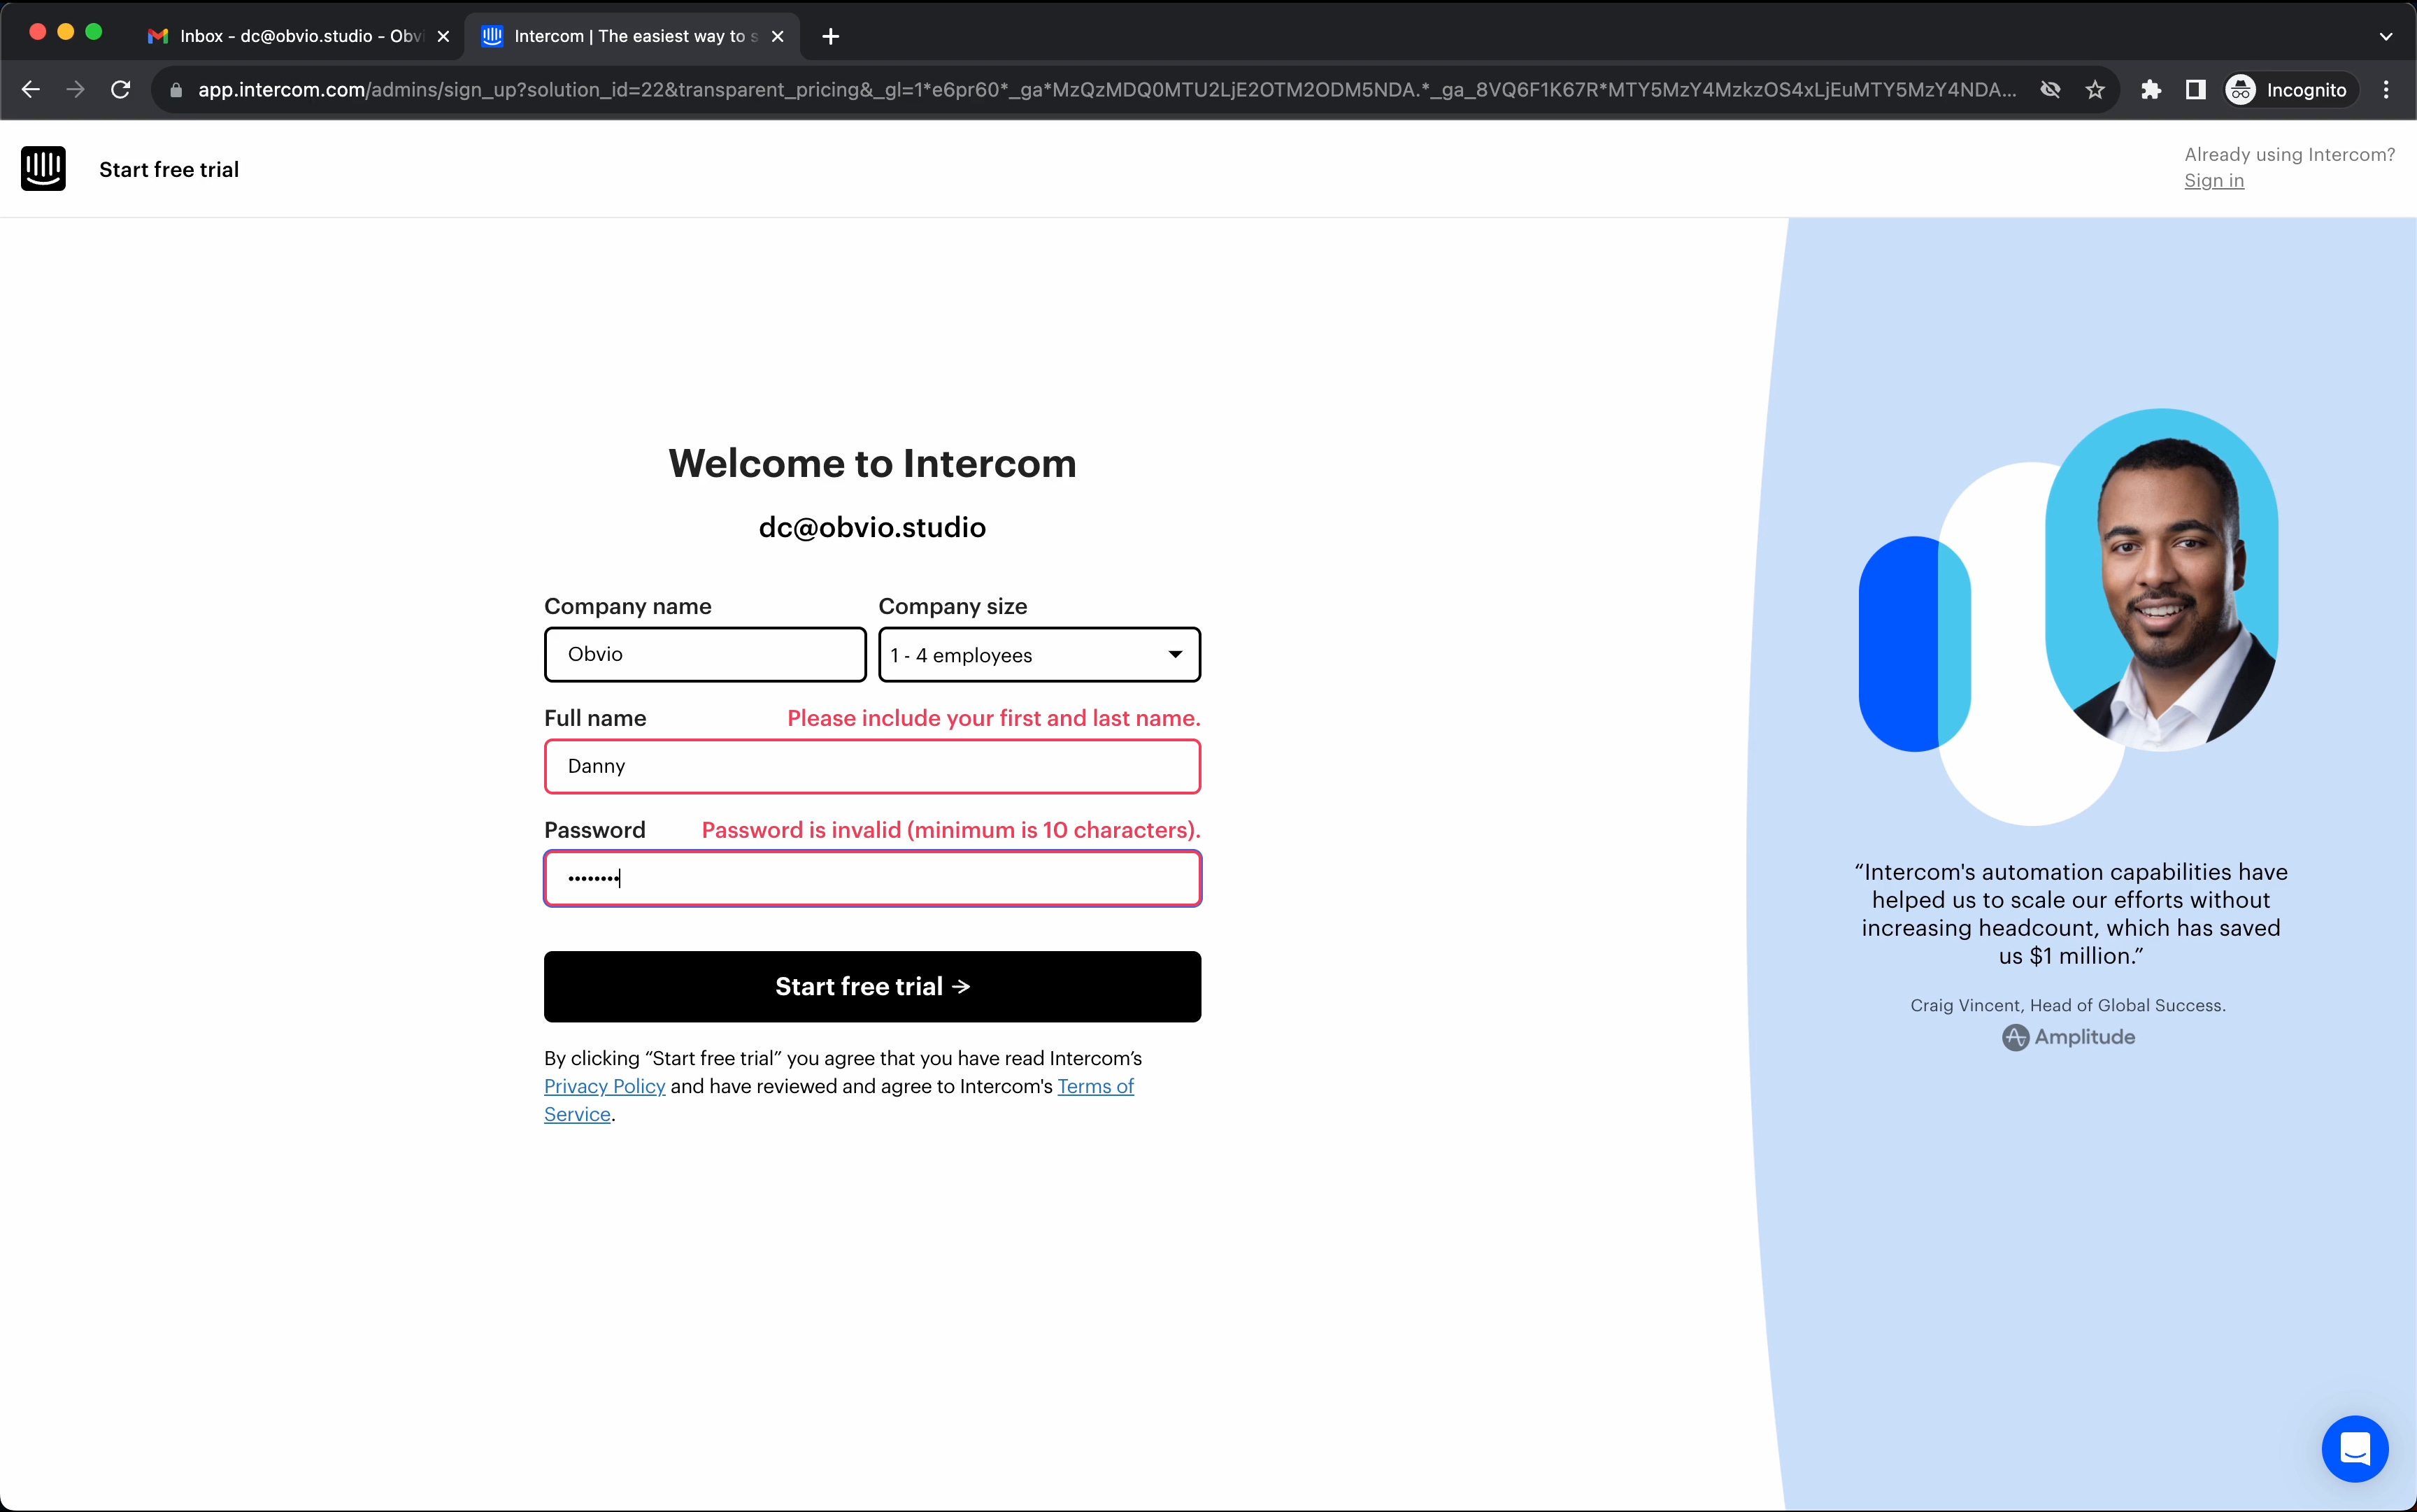Click the Intercom logo in header
This screenshot has height=1512, width=2417.
click(x=43, y=169)
